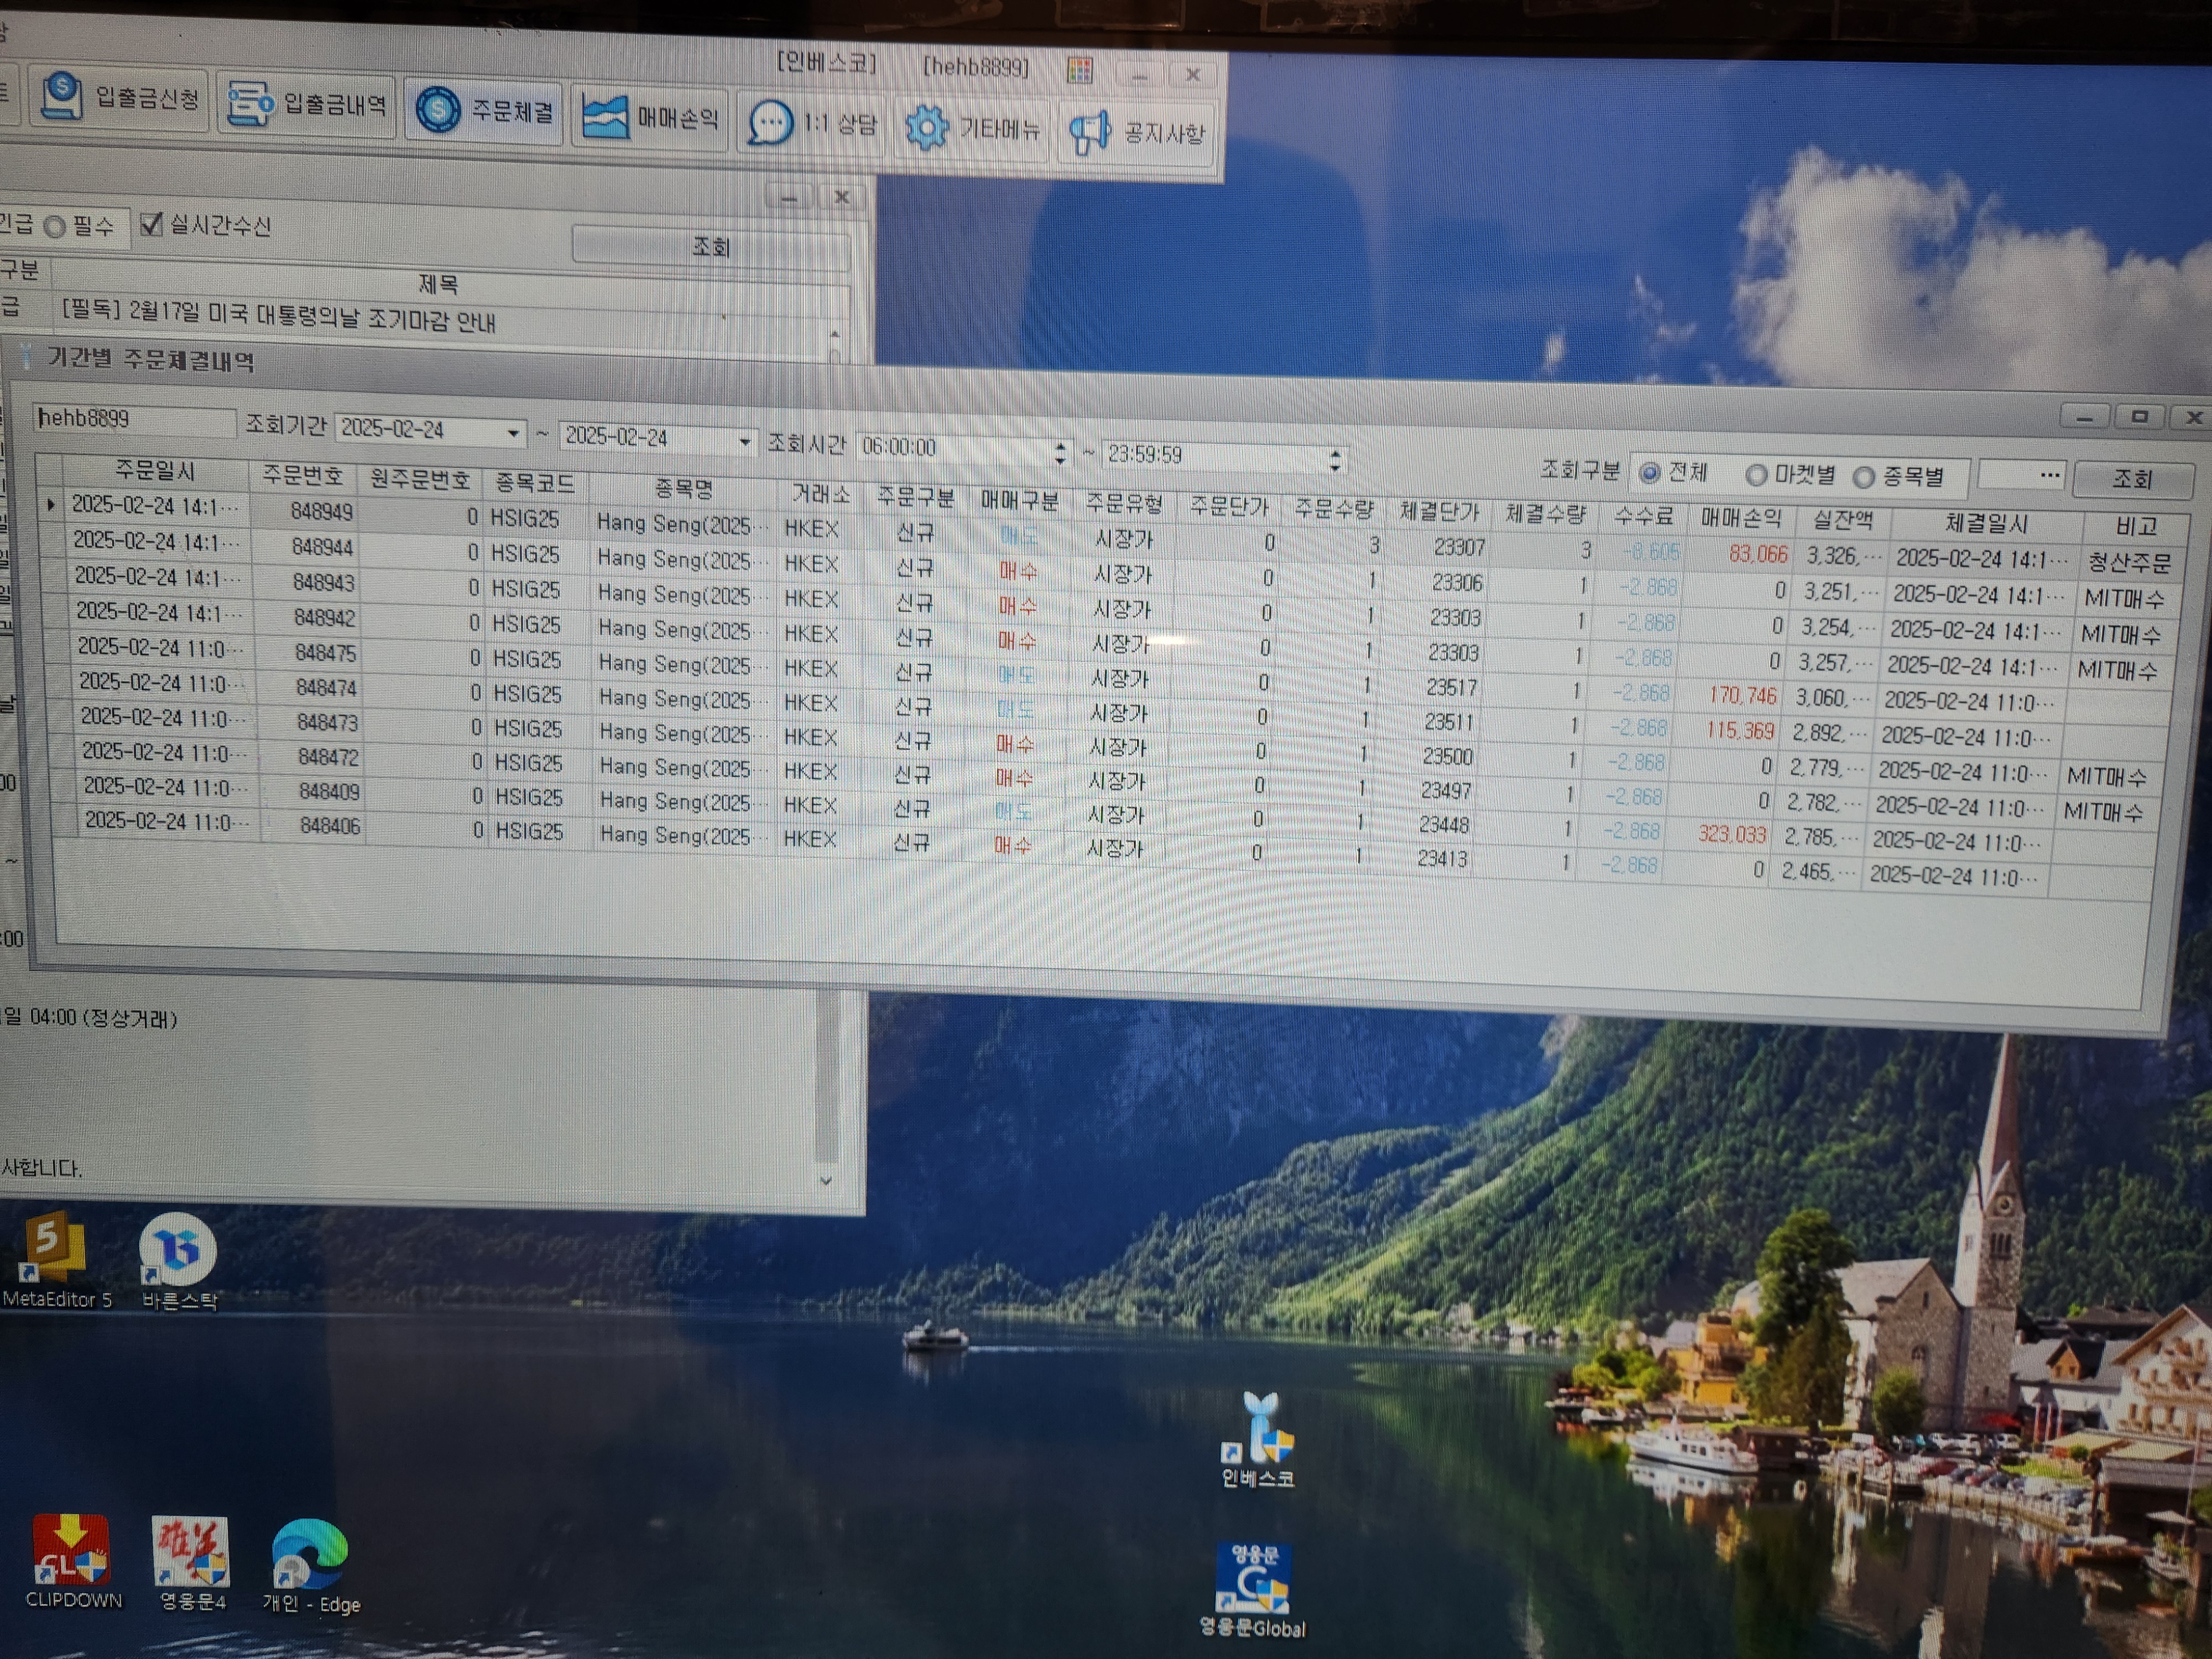
Task: Open the 매매손익 profit and loss button
Action: [x=650, y=117]
